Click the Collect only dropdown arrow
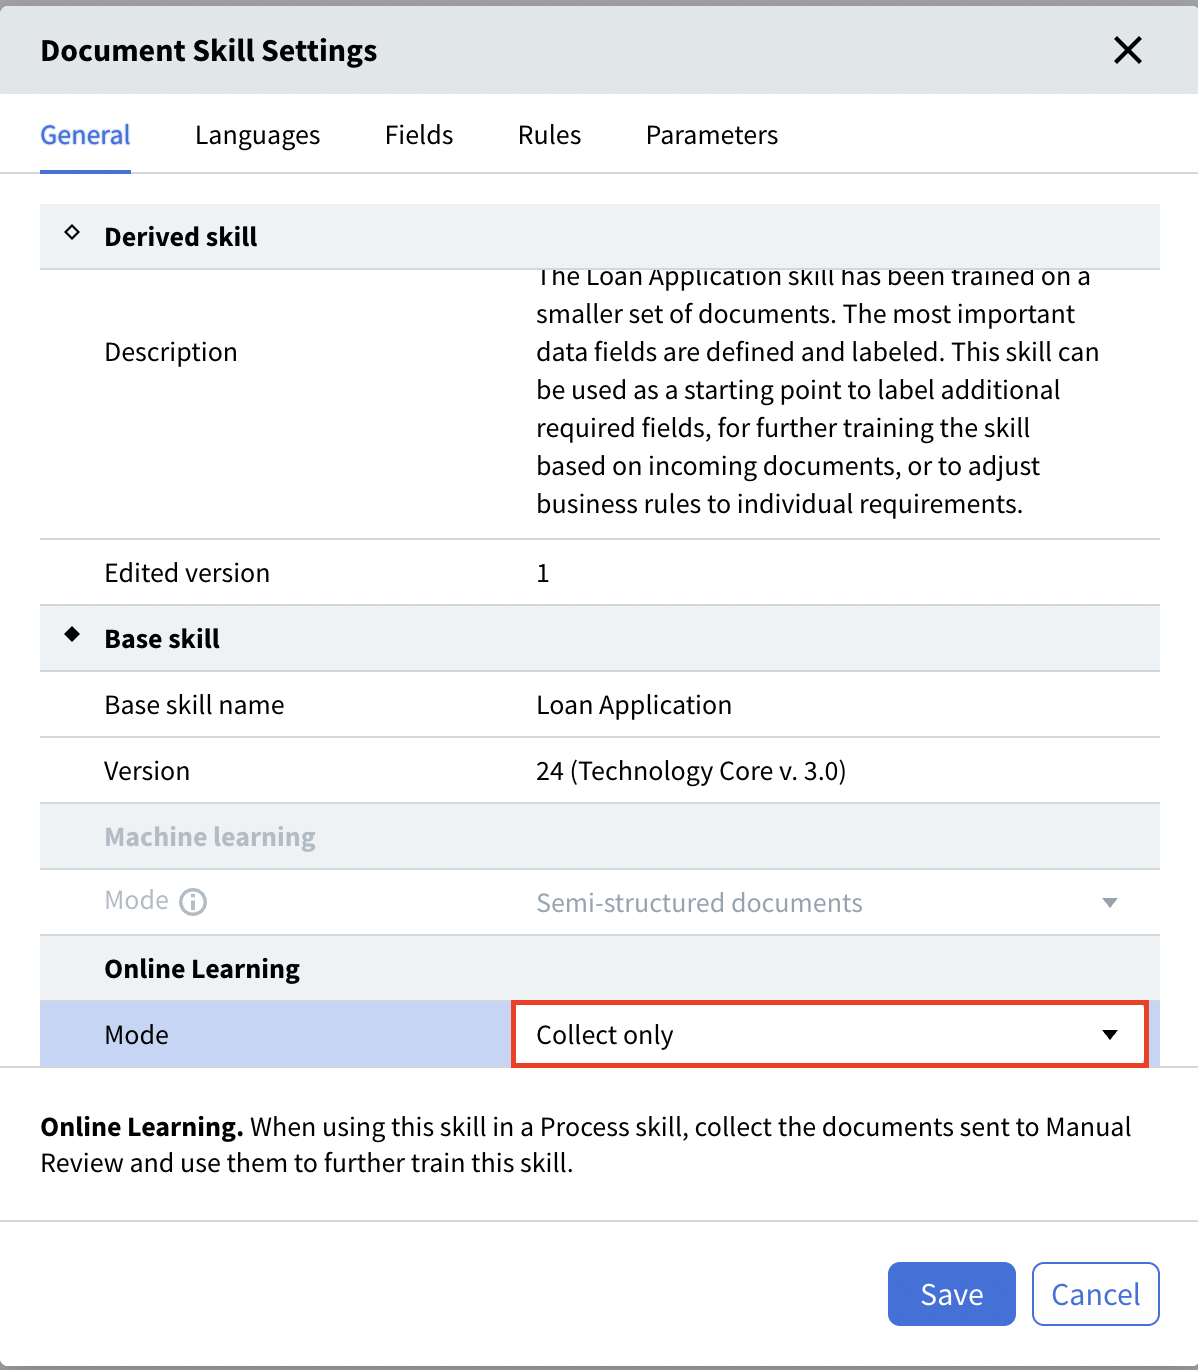Image resolution: width=1198 pixels, height=1370 pixels. tap(1110, 1035)
